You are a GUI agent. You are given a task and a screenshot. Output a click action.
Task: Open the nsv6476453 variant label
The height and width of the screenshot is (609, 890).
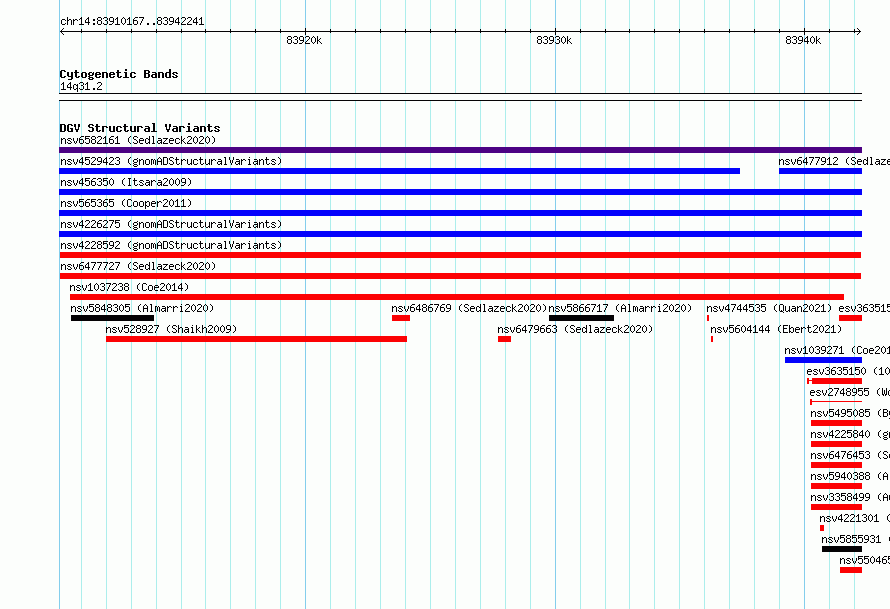850,455
